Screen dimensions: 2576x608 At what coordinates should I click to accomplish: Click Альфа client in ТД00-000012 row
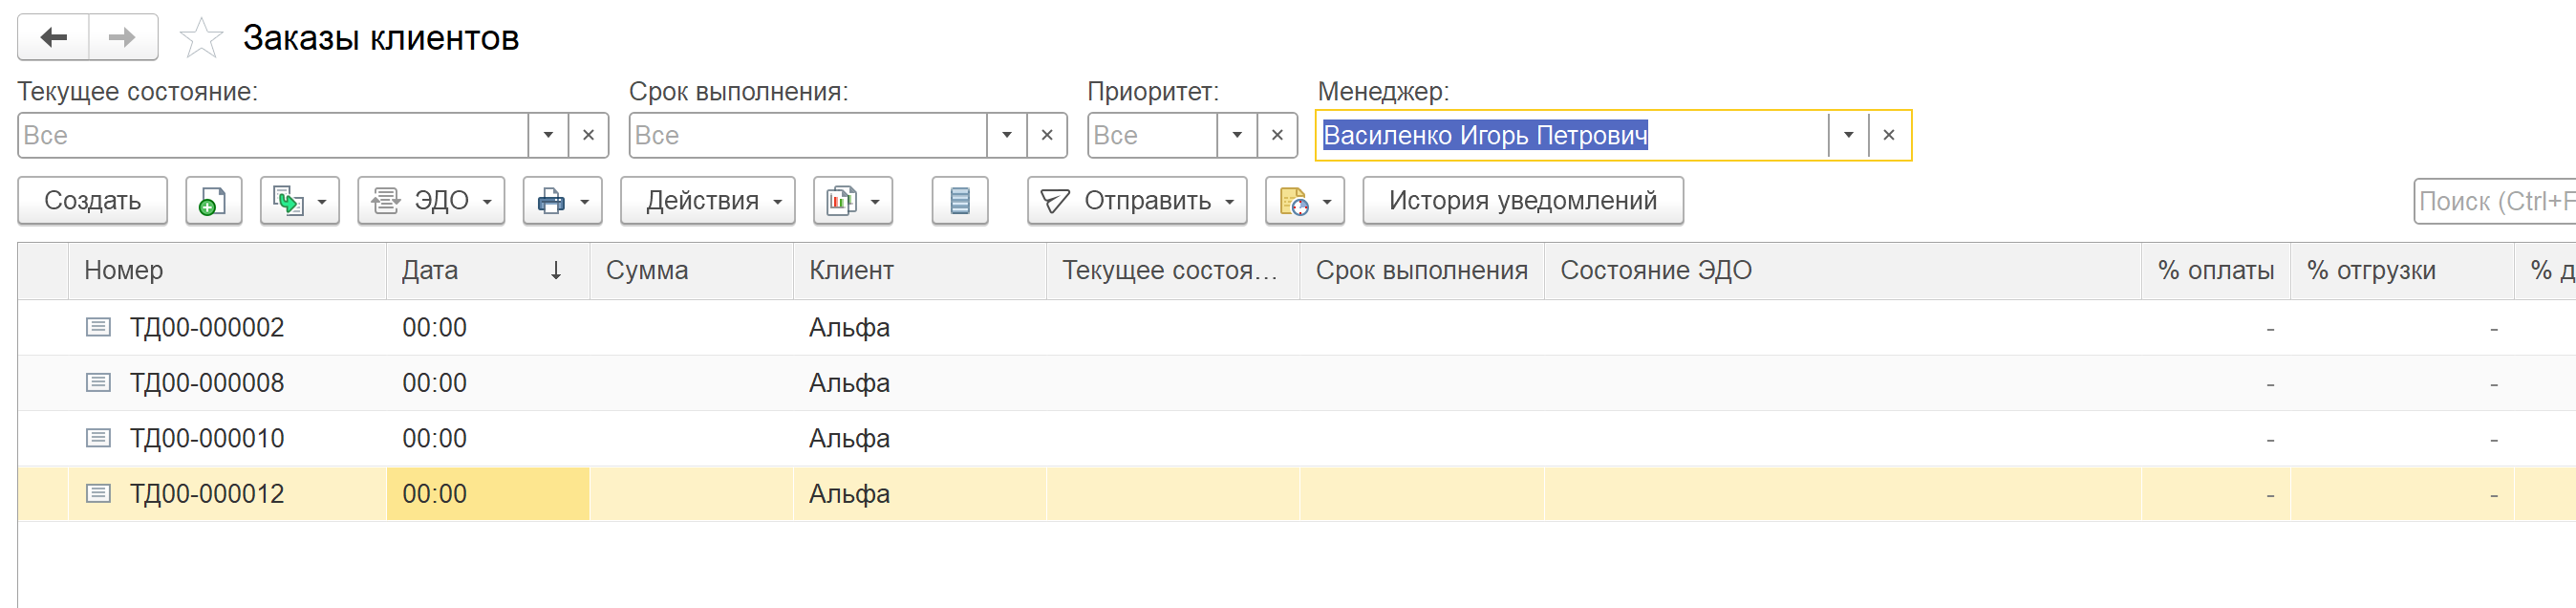point(849,493)
